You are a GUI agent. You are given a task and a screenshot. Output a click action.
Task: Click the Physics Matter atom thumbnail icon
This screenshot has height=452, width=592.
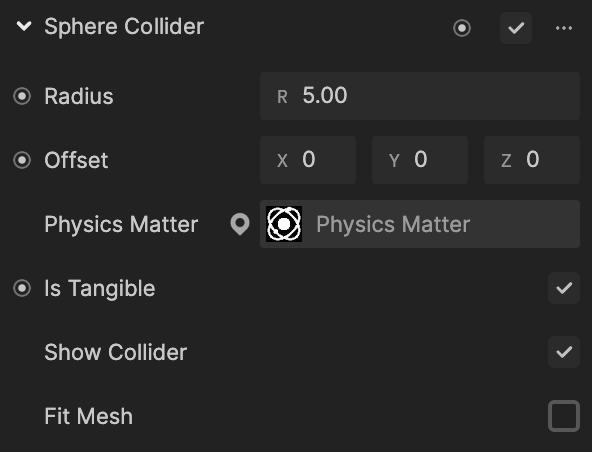[x=284, y=224]
